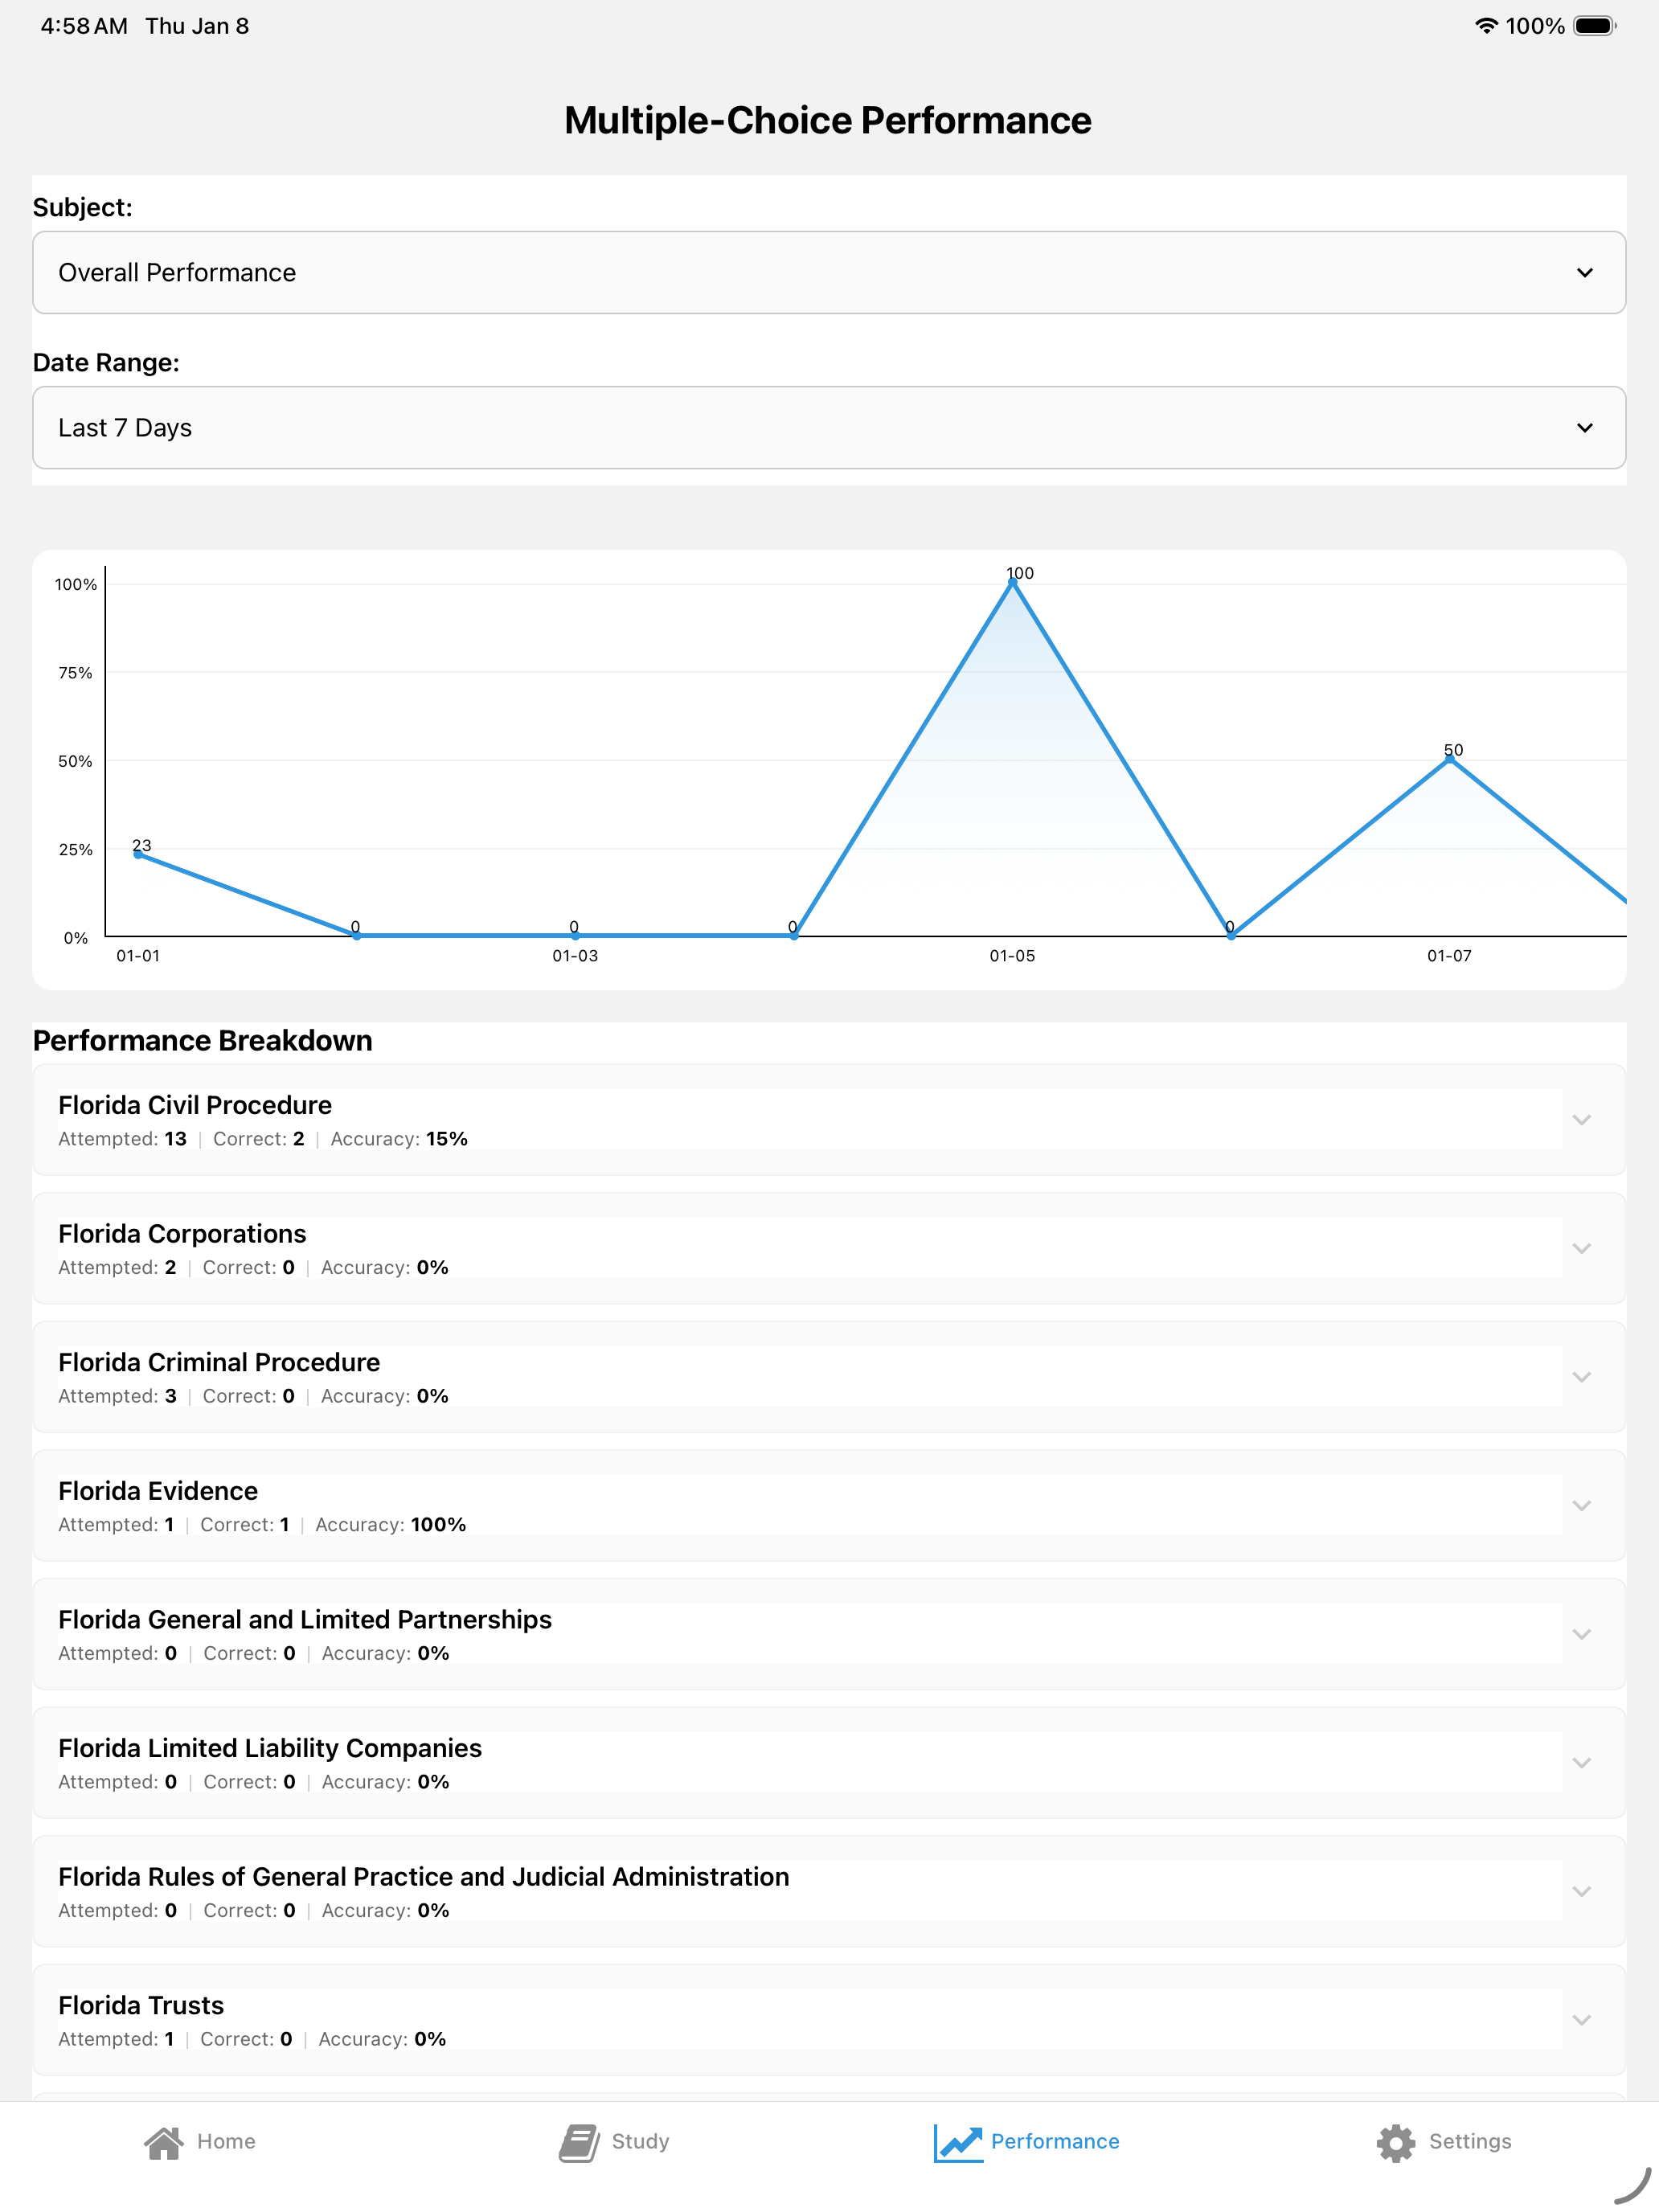1659x2212 pixels.
Task: Open the Subject dropdown showing Overall Performance
Action: [829, 272]
